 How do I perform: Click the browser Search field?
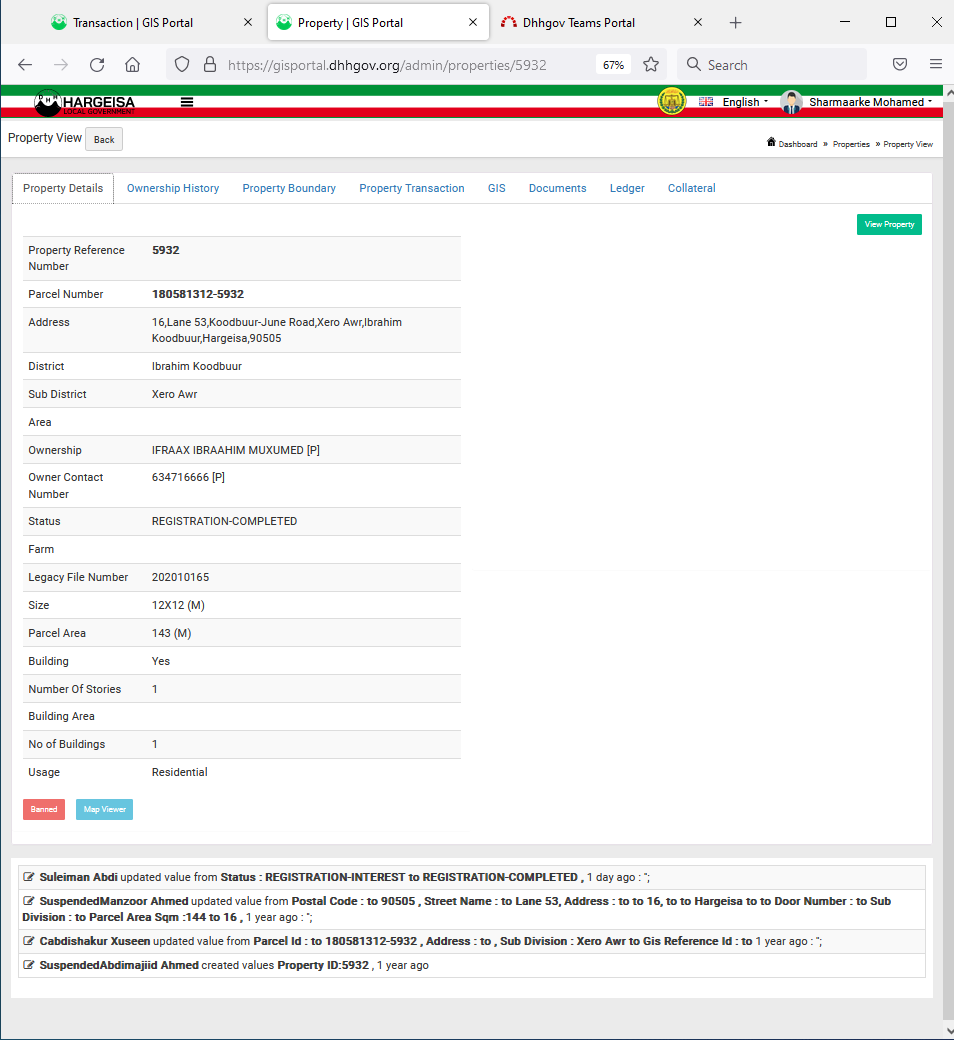pos(772,64)
